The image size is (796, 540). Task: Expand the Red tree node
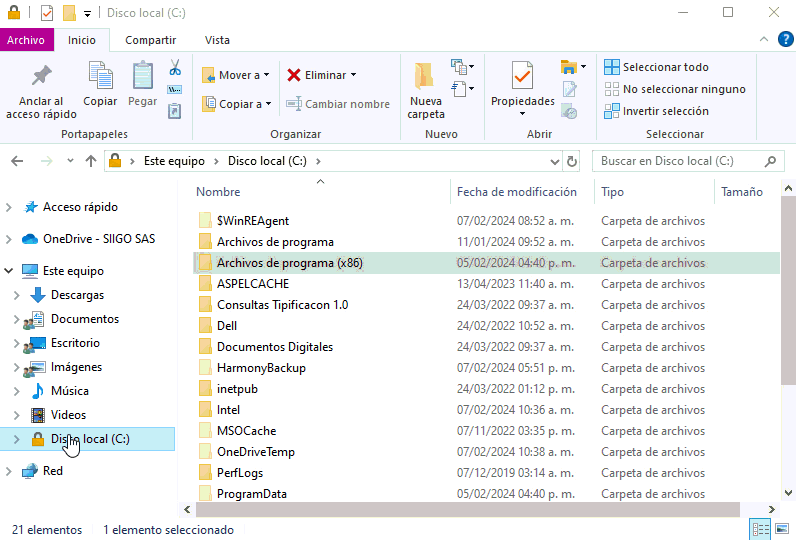click(x=9, y=471)
